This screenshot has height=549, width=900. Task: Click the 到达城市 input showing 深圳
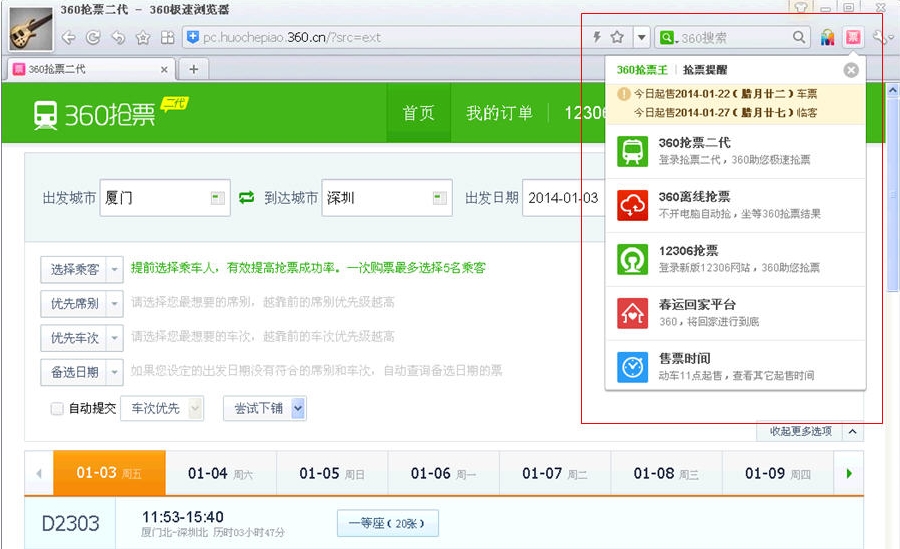387,198
